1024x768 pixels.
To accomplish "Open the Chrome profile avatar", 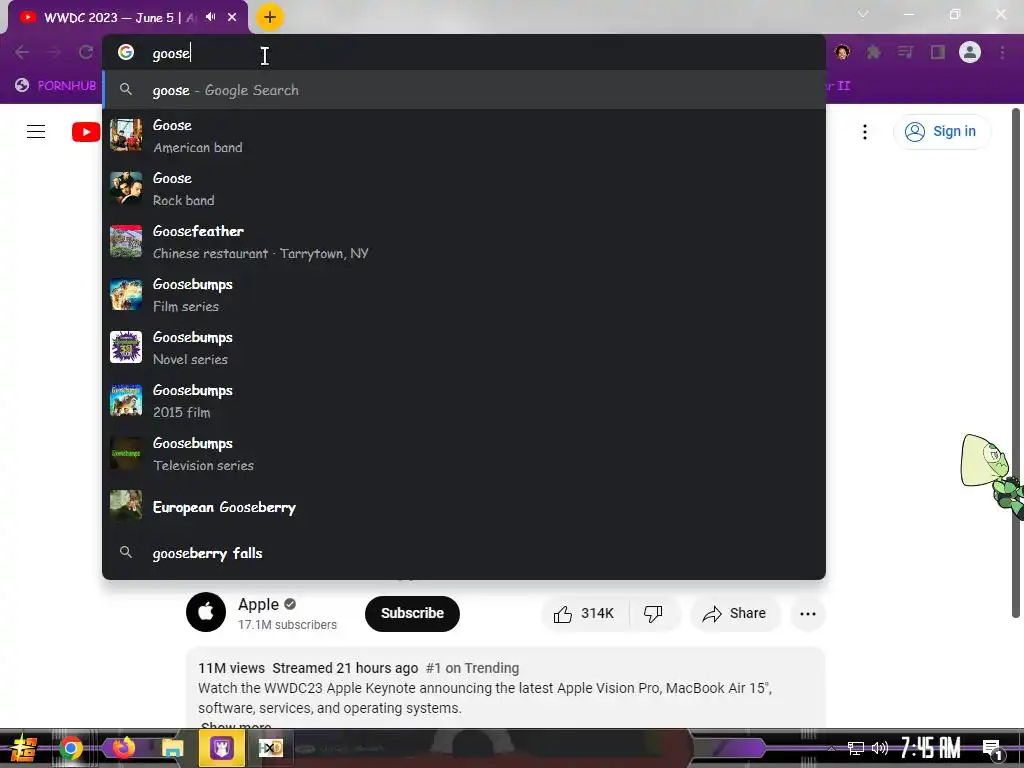I will click(970, 52).
